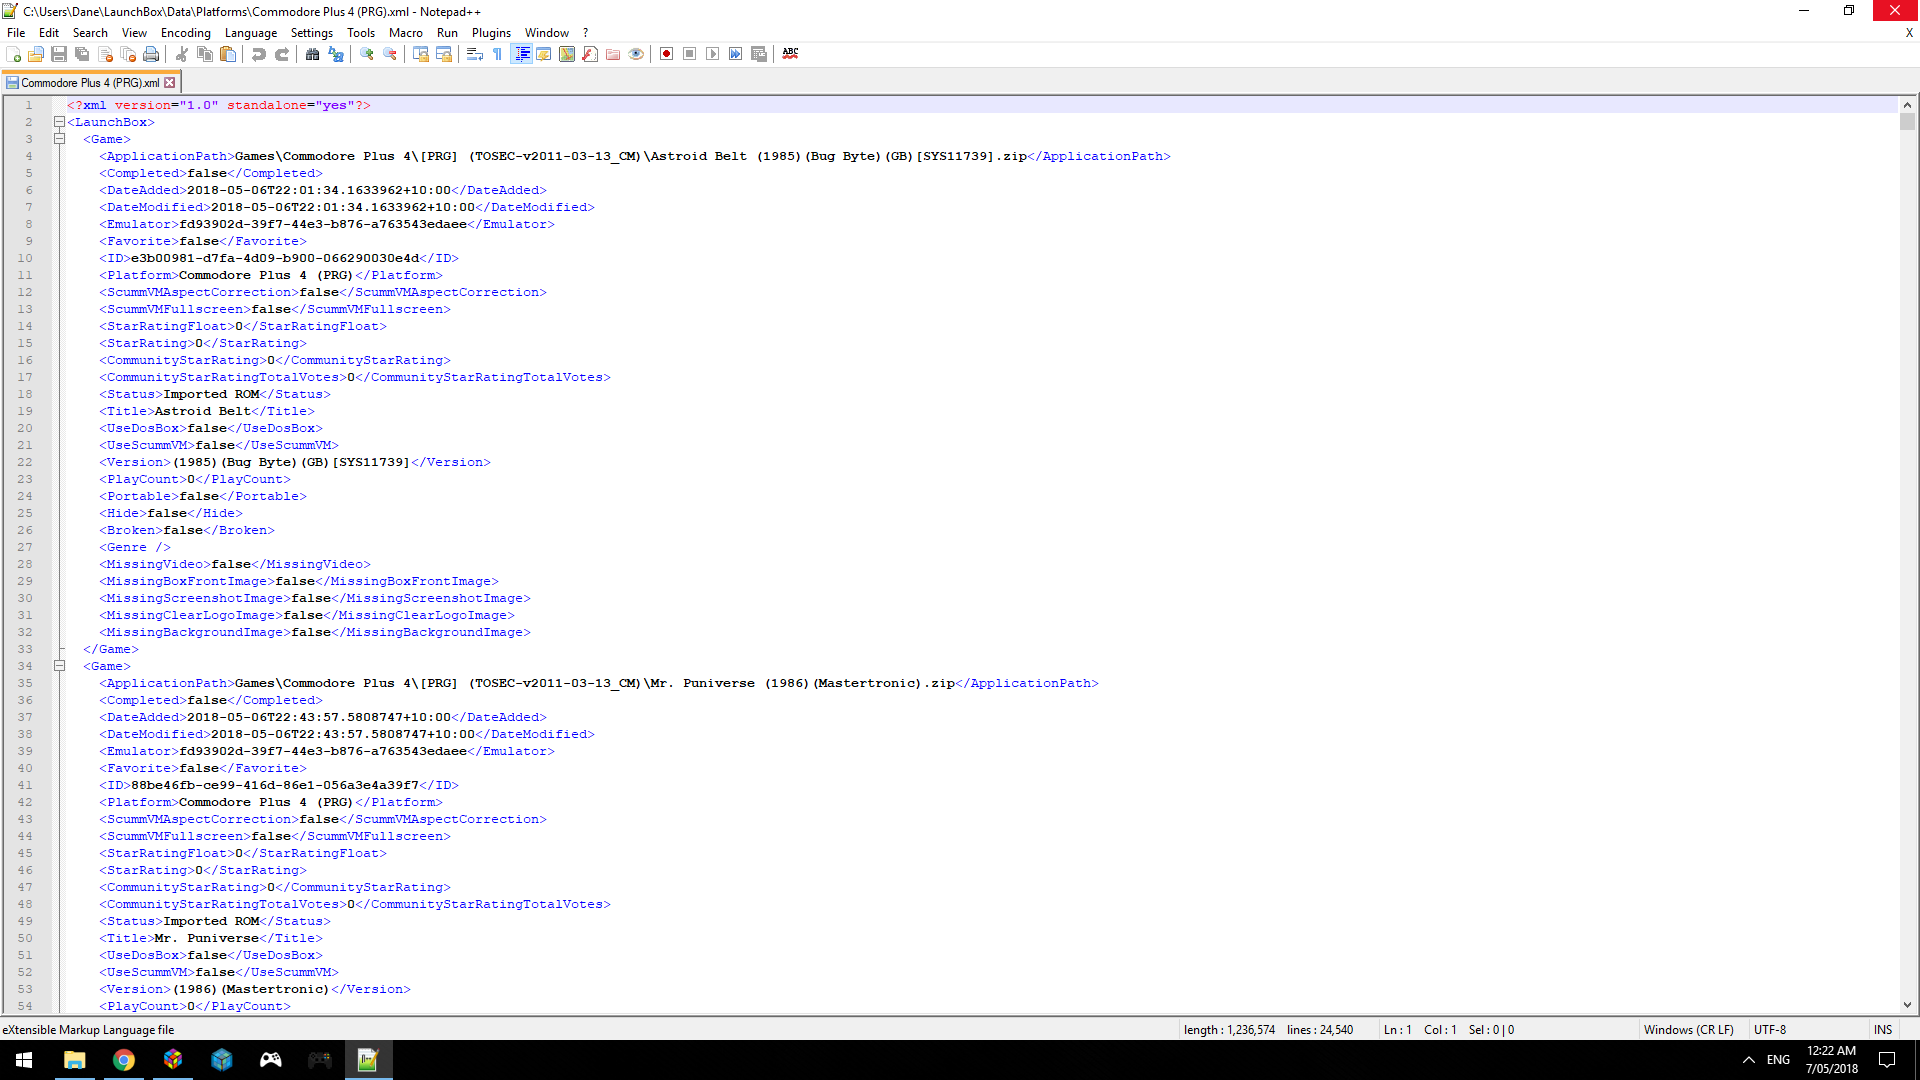Toggle INS insert mode in the status bar
The height and width of the screenshot is (1080, 1920).
coord(1883,1030)
